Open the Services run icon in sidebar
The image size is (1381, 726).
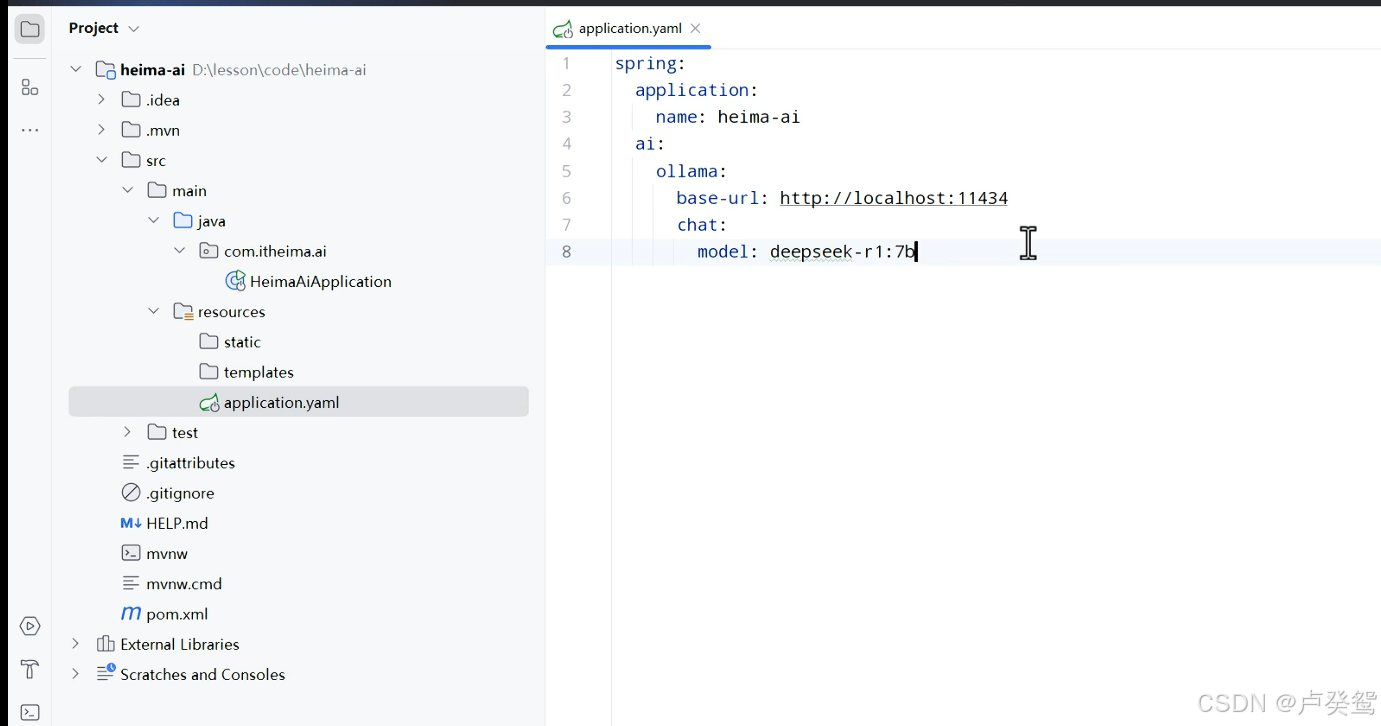pyautogui.click(x=30, y=626)
